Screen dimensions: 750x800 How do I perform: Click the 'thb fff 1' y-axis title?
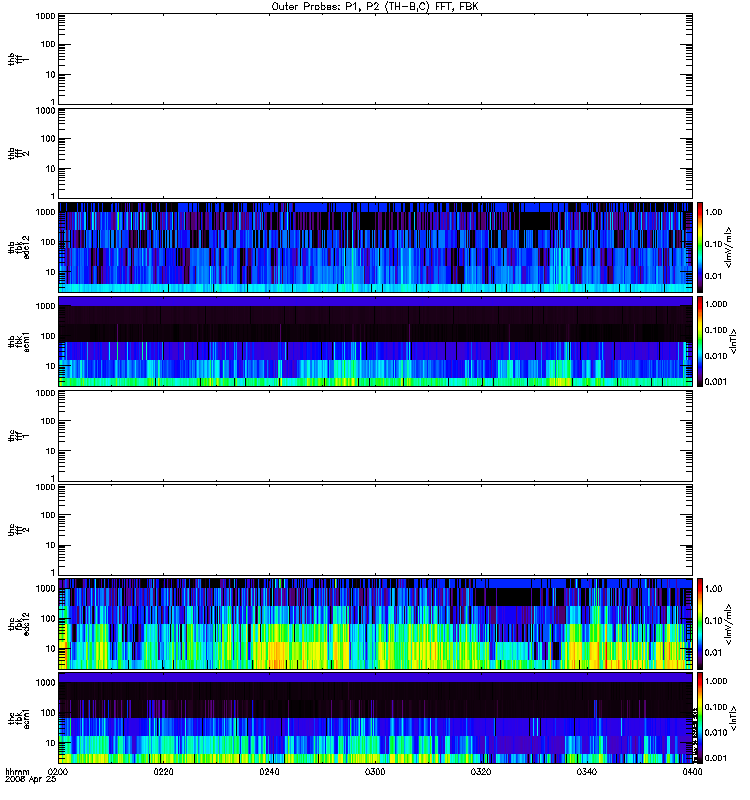18,59
